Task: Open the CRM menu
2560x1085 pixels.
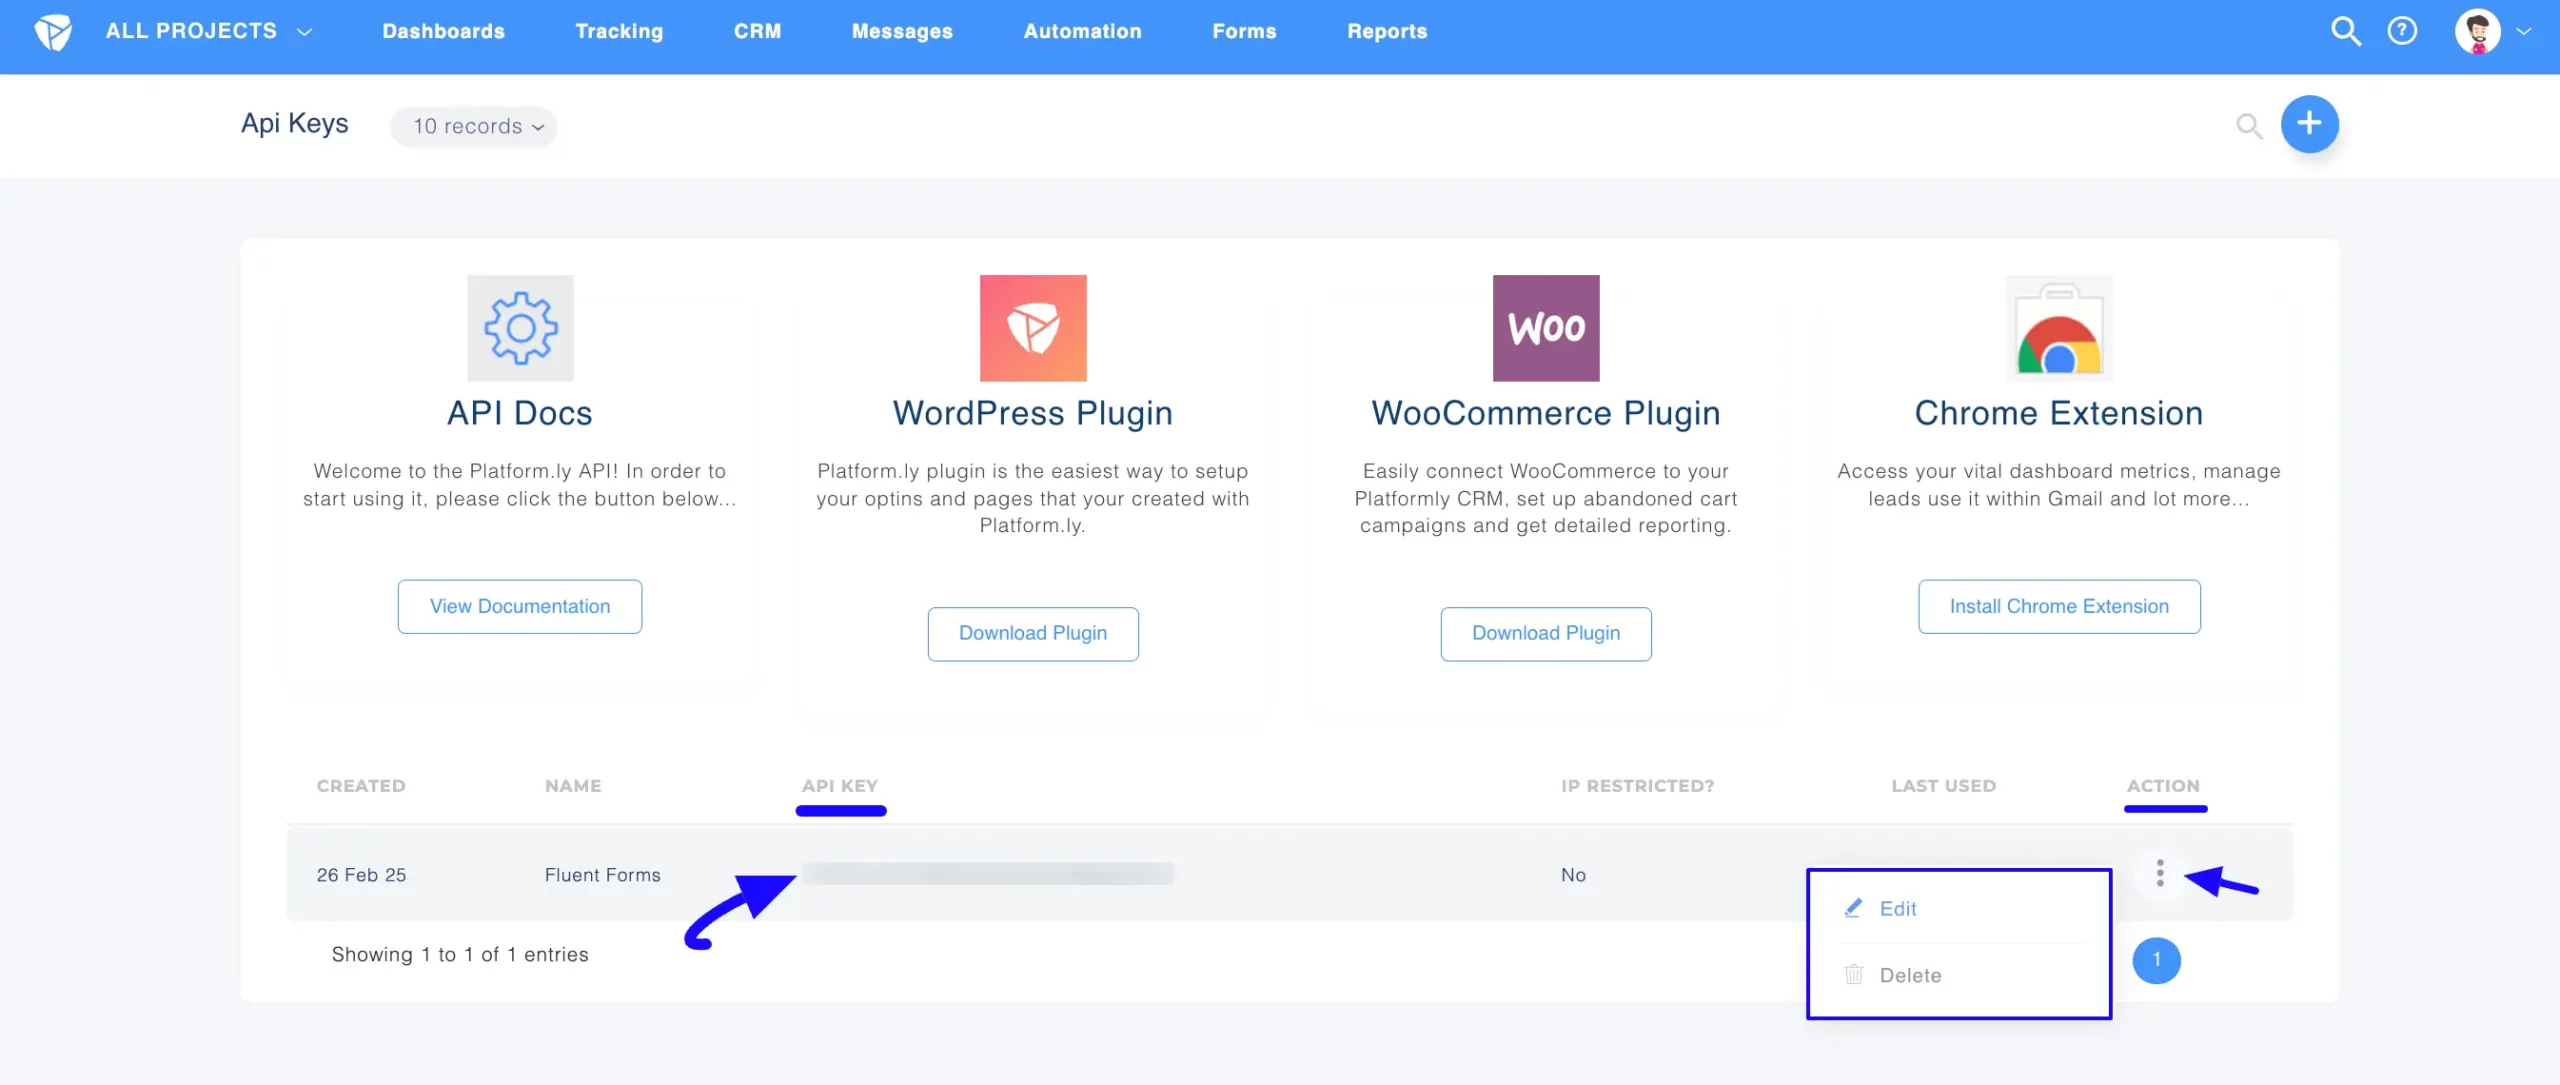Action: tap(757, 31)
